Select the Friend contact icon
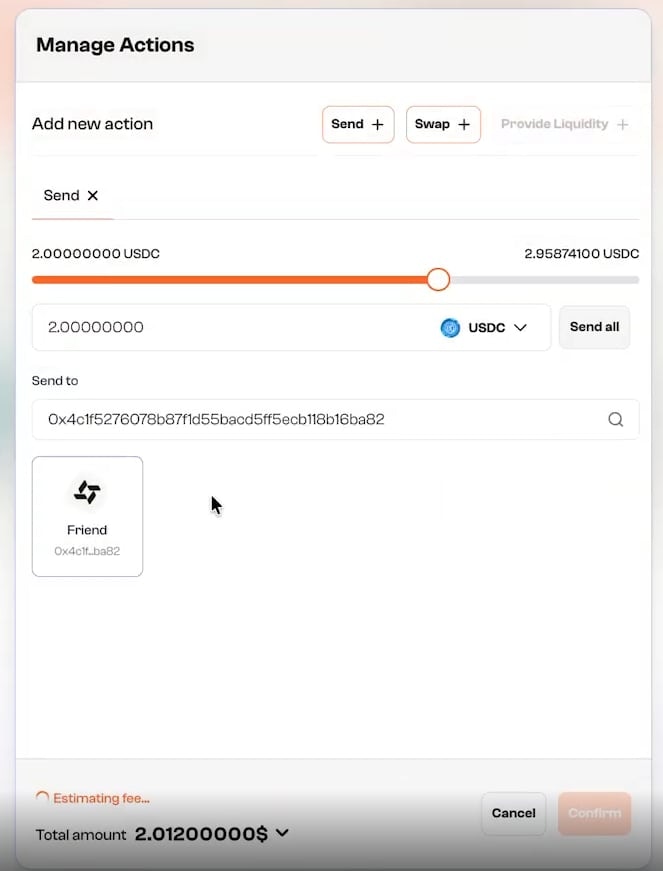Image resolution: width=663 pixels, height=871 pixels. 87,492
